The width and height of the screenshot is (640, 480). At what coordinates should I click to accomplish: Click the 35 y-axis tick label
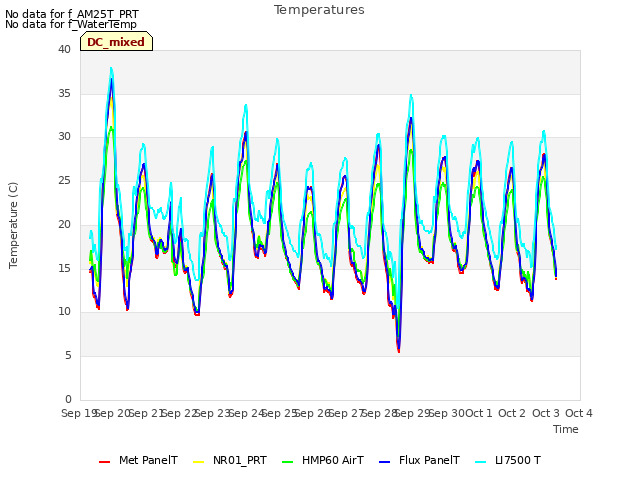coord(64,93)
